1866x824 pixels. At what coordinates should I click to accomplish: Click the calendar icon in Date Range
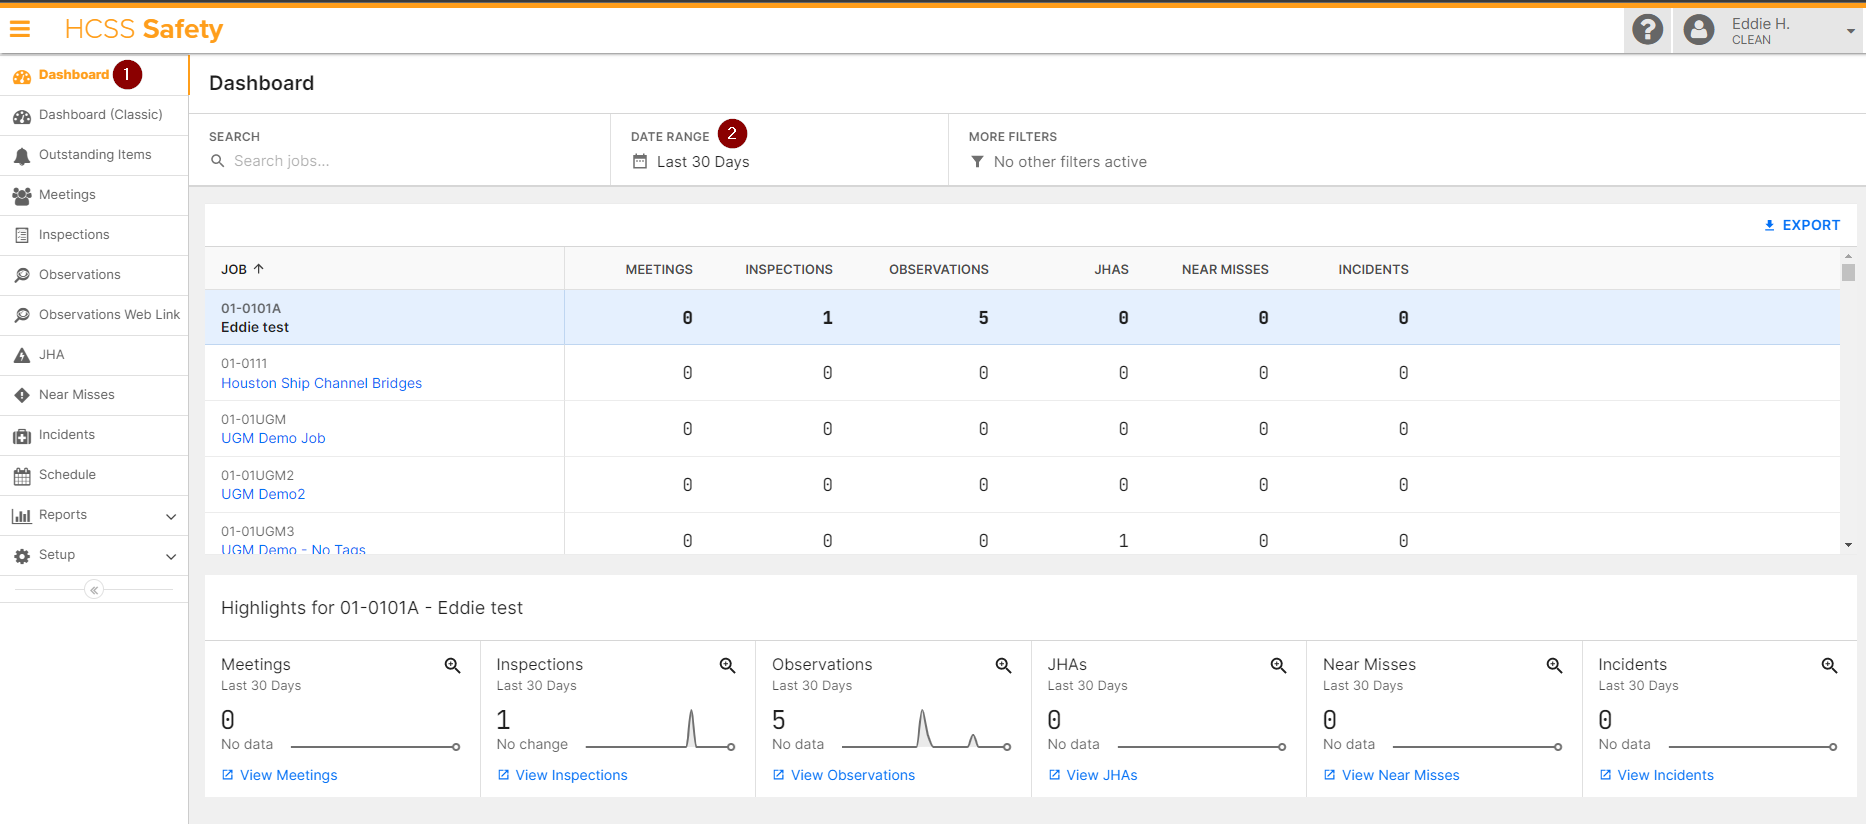point(640,162)
